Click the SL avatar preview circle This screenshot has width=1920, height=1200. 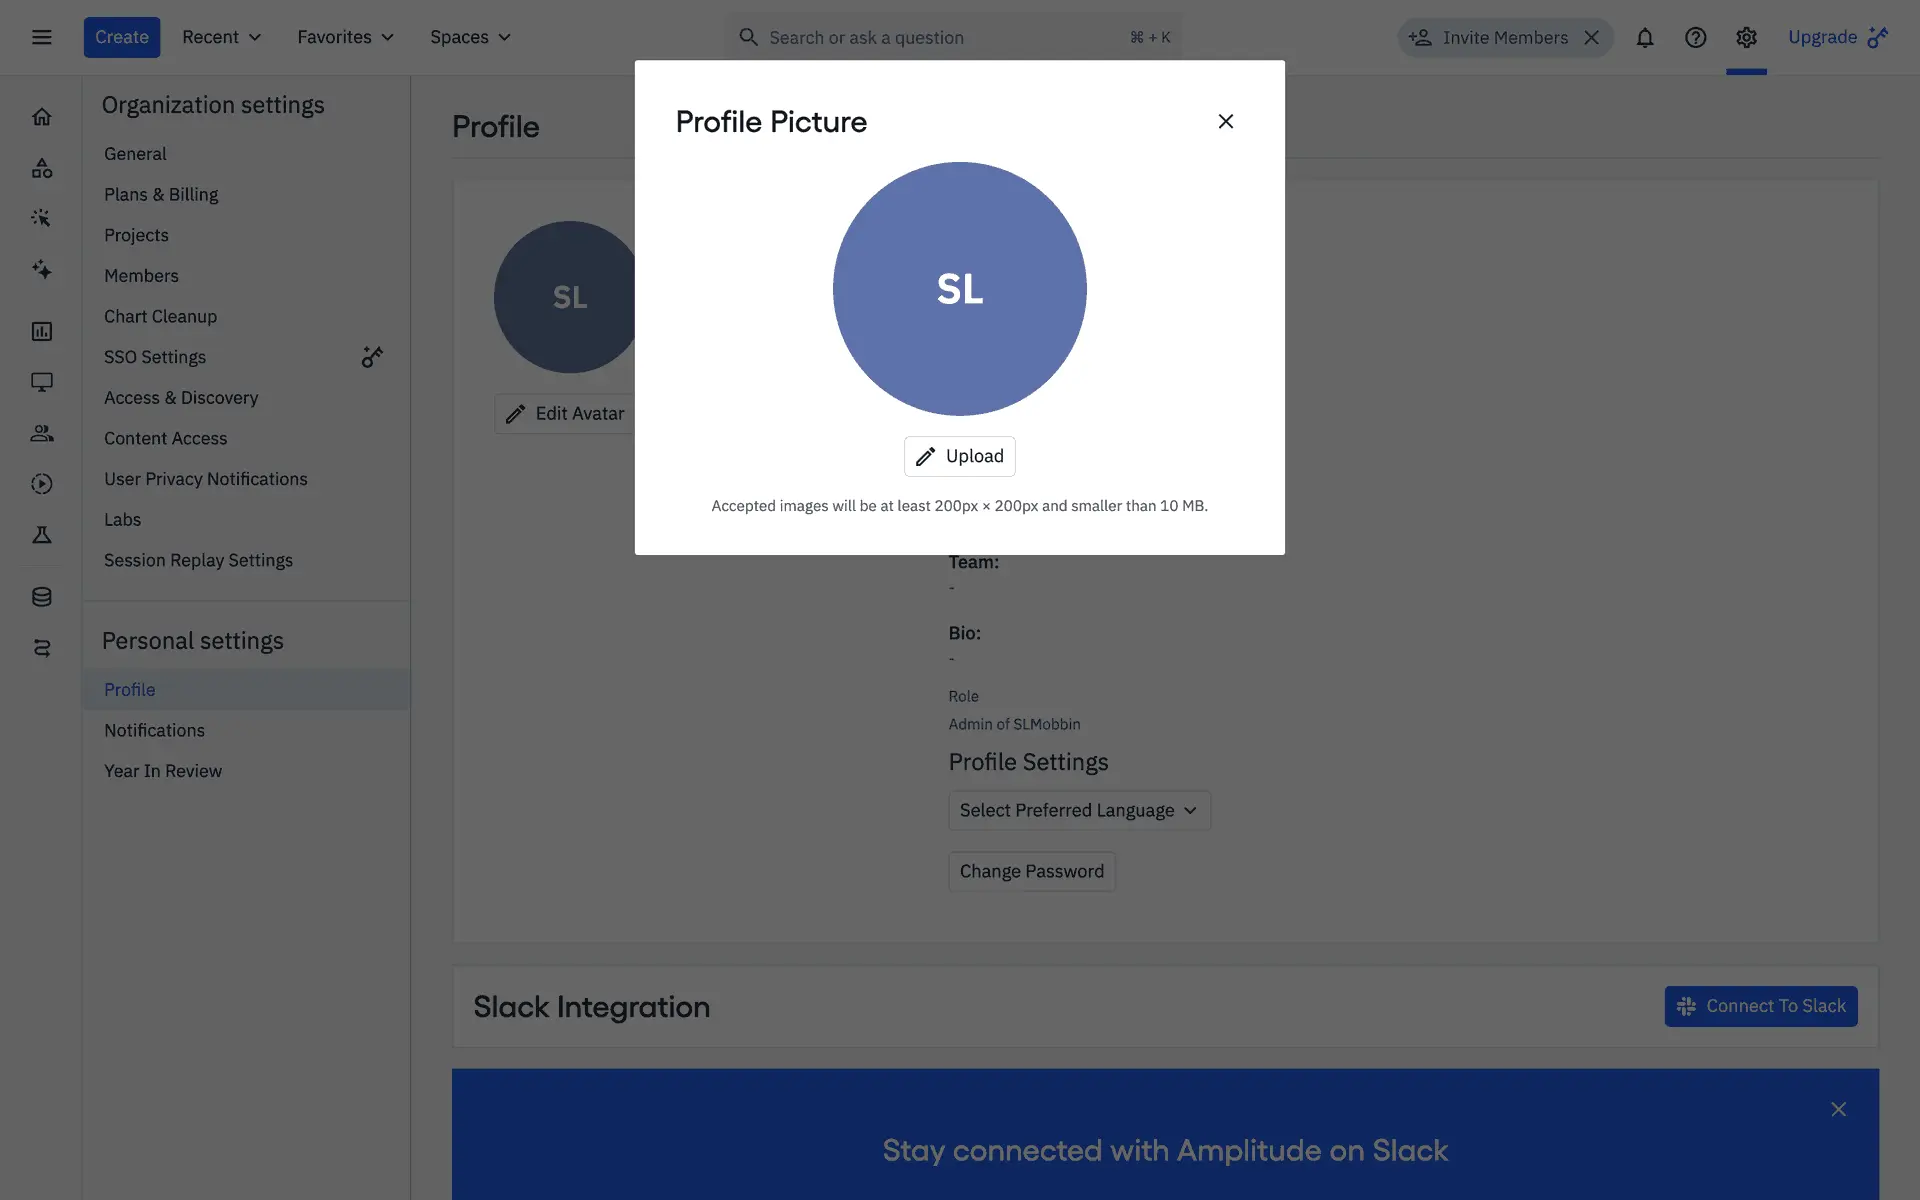click(x=959, y=289)
